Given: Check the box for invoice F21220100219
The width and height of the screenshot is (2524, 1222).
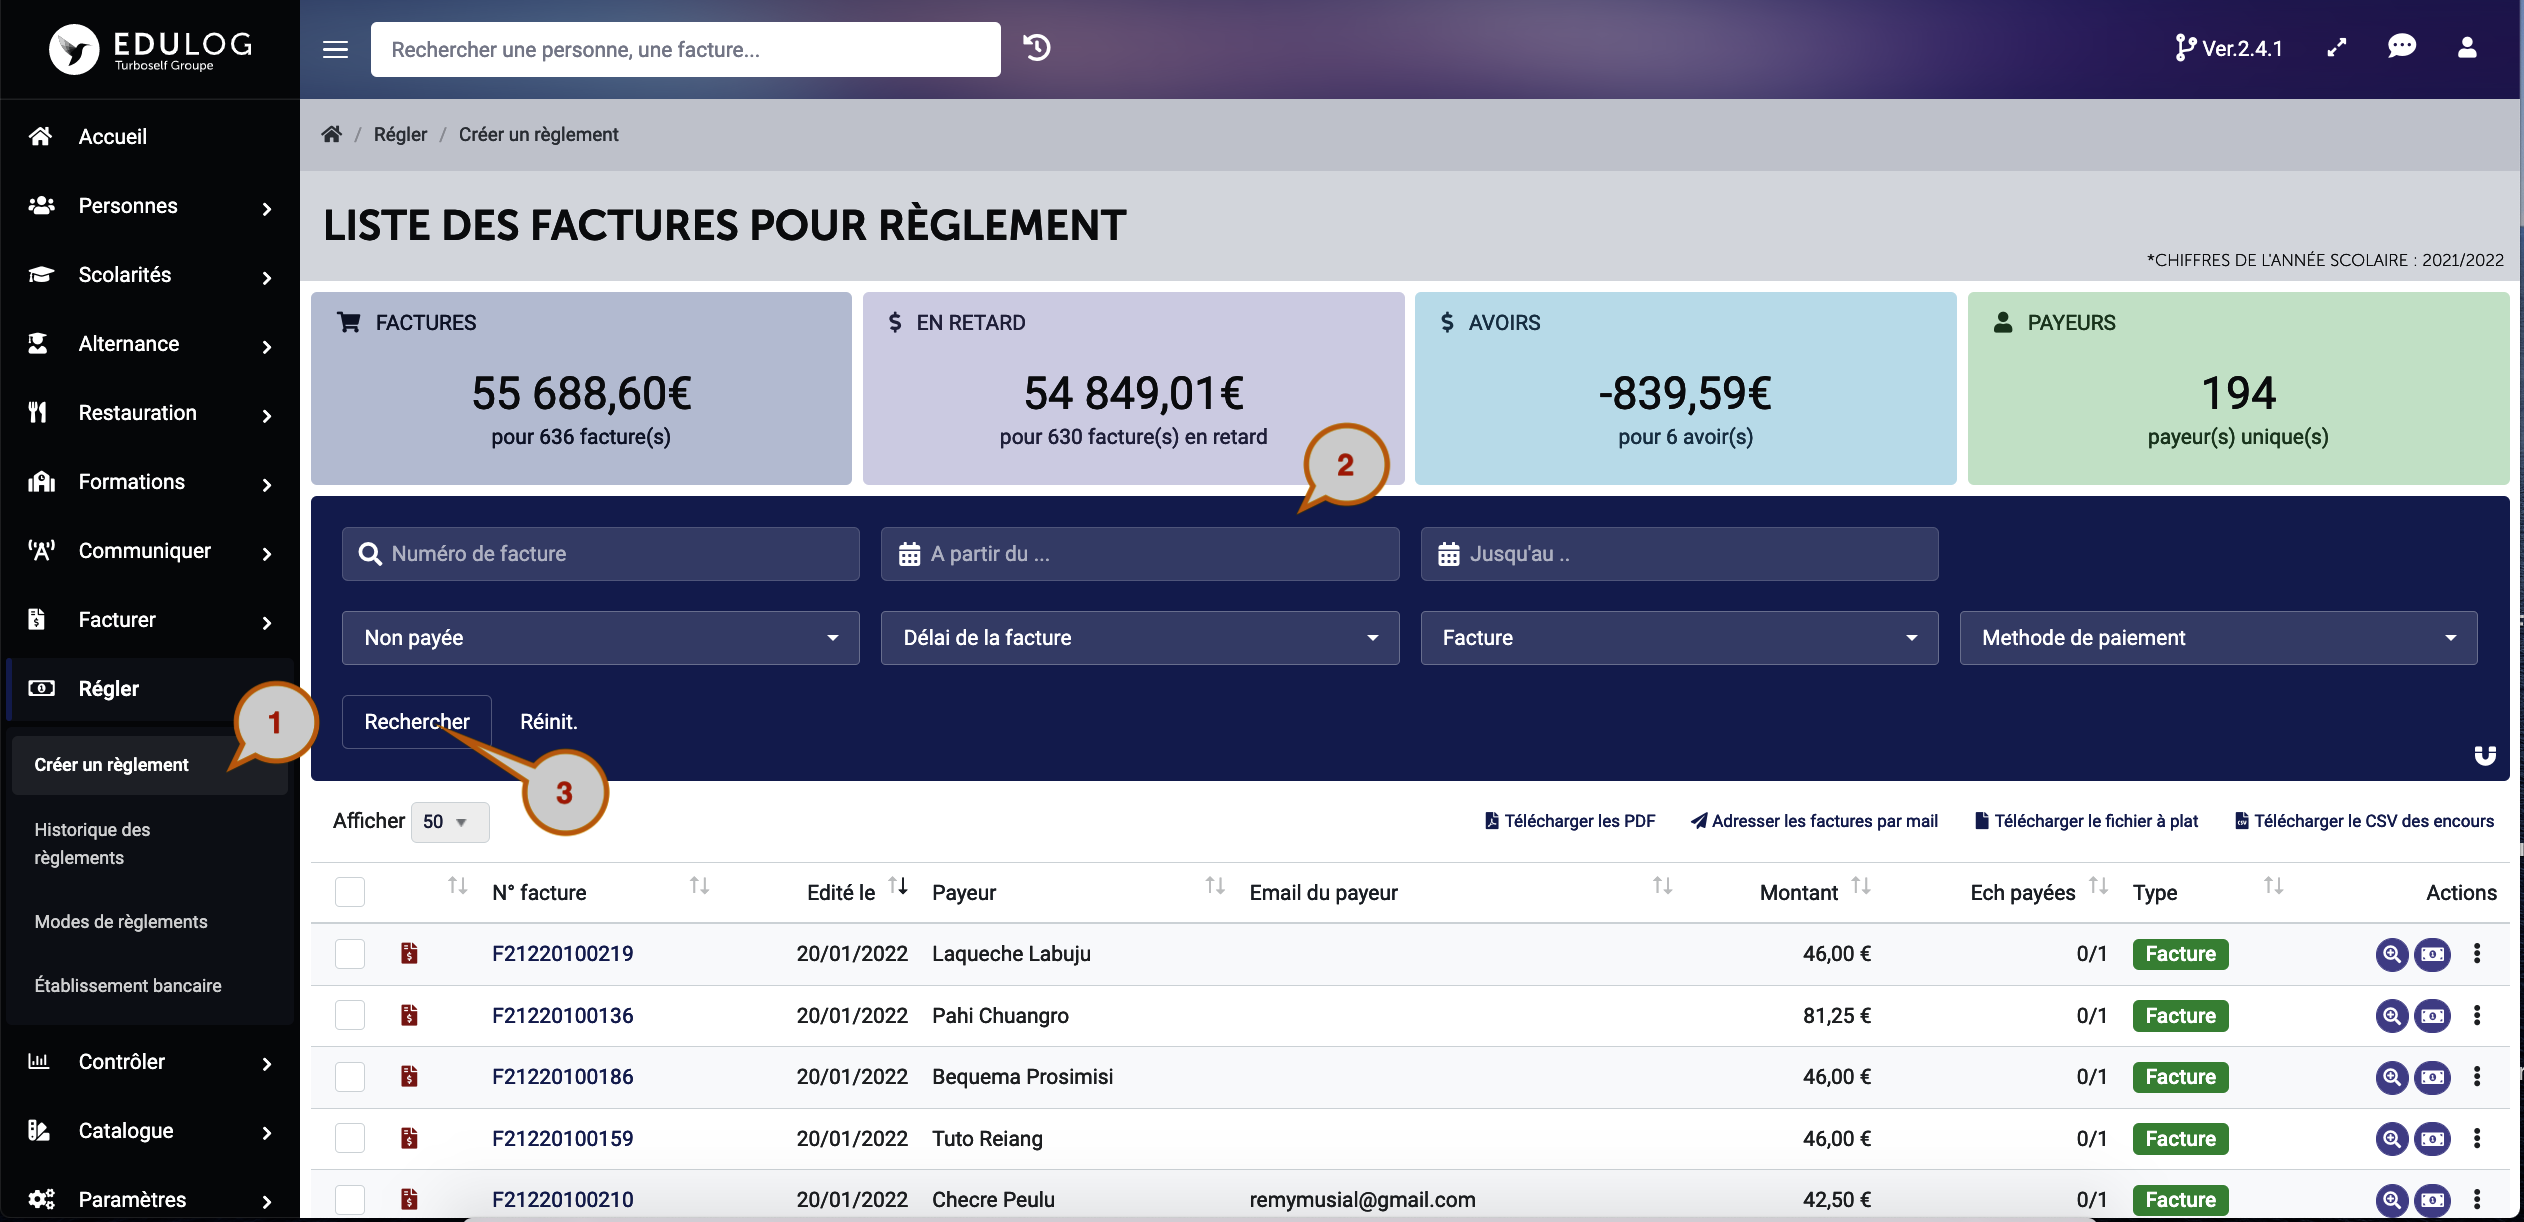Looking at the screenshot, I should point(350,954).
